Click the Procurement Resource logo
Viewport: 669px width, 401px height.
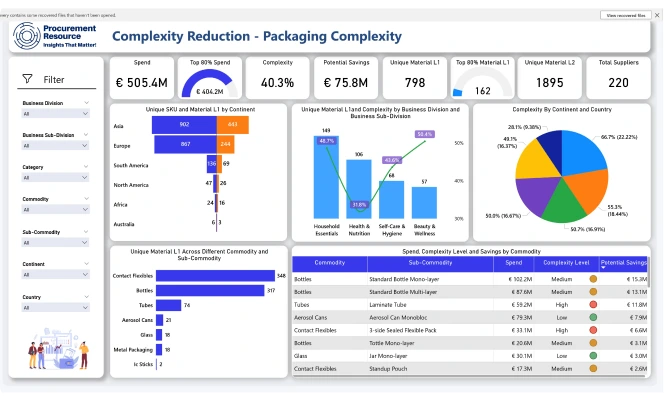click(52, 36)
